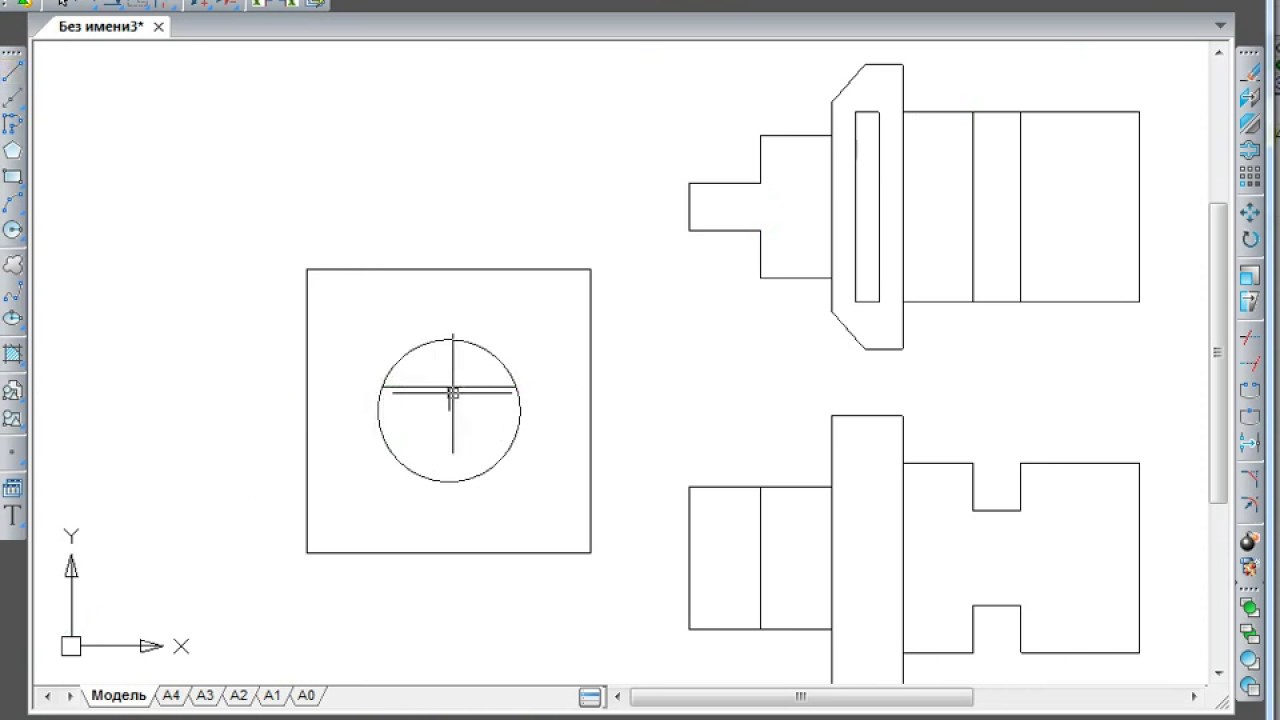Image resolution: width=1280 pixels, height=720 pixels.
Task: Select the Point tool
Action: click(12, 452)
